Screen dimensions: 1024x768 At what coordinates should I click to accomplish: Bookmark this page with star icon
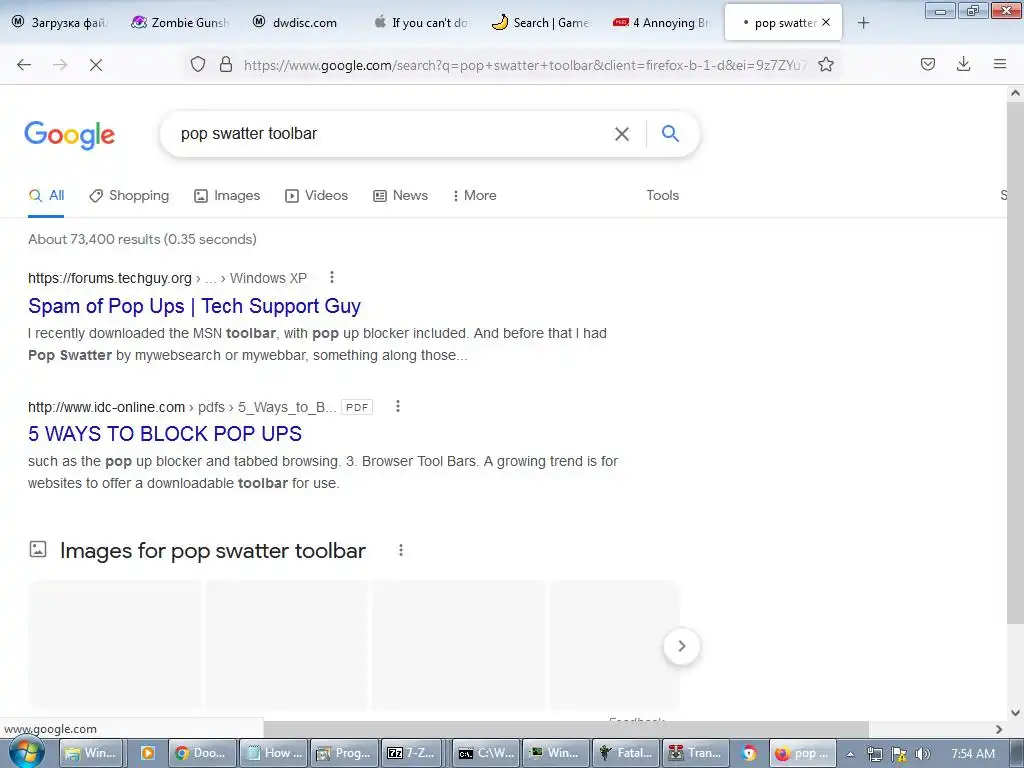(826, 65)
